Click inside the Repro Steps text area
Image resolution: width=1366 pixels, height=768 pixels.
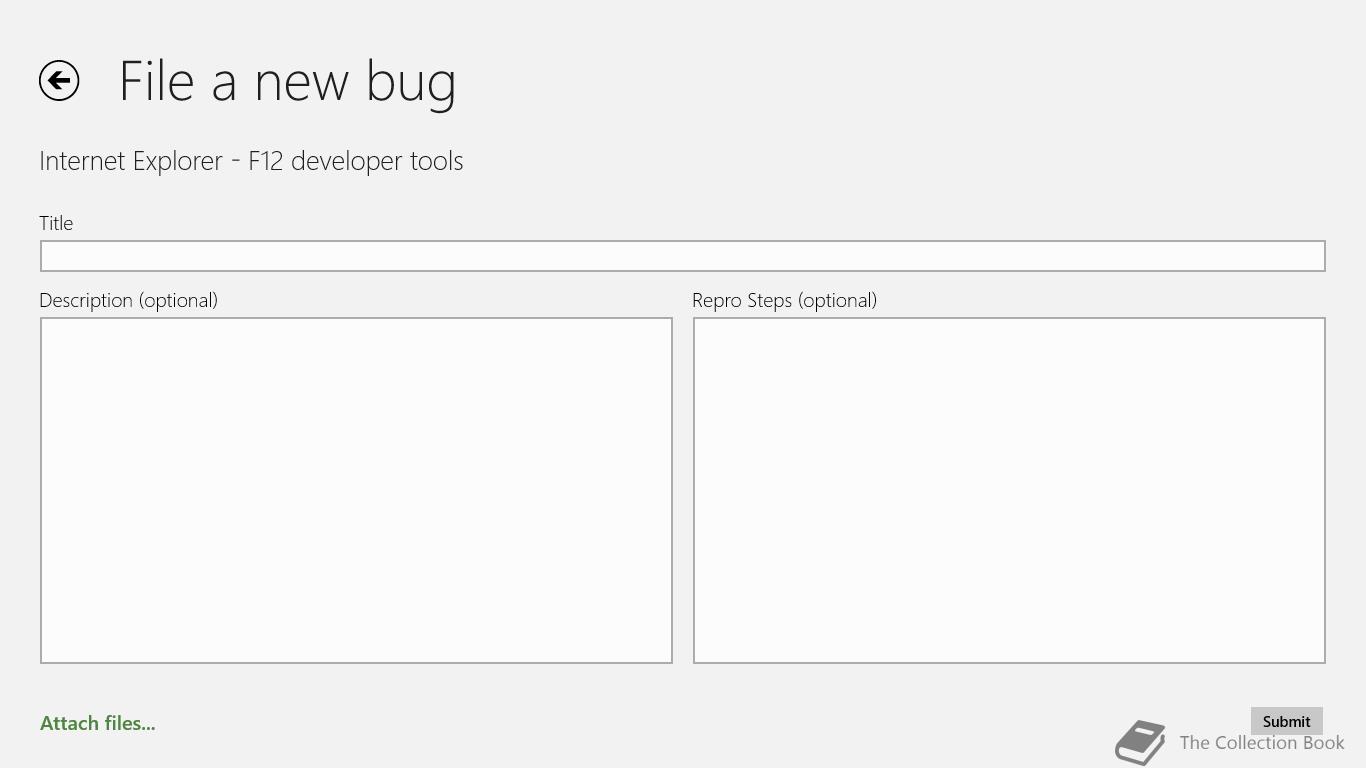pos(1009,490)
